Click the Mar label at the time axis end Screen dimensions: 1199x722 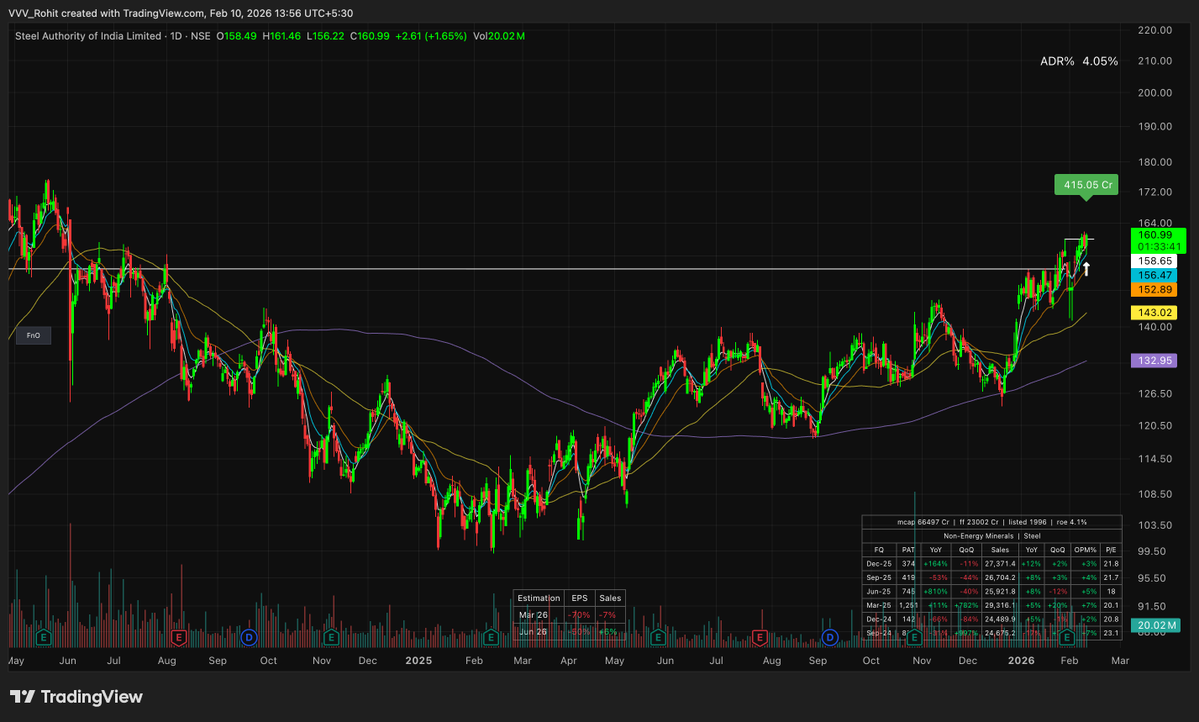[x=1120, y=660]
